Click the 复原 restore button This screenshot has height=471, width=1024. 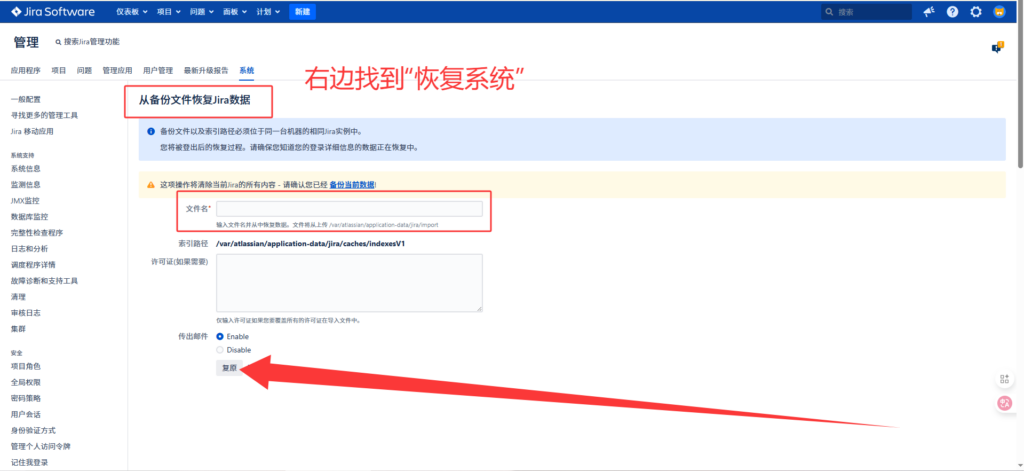pos(229,368)
